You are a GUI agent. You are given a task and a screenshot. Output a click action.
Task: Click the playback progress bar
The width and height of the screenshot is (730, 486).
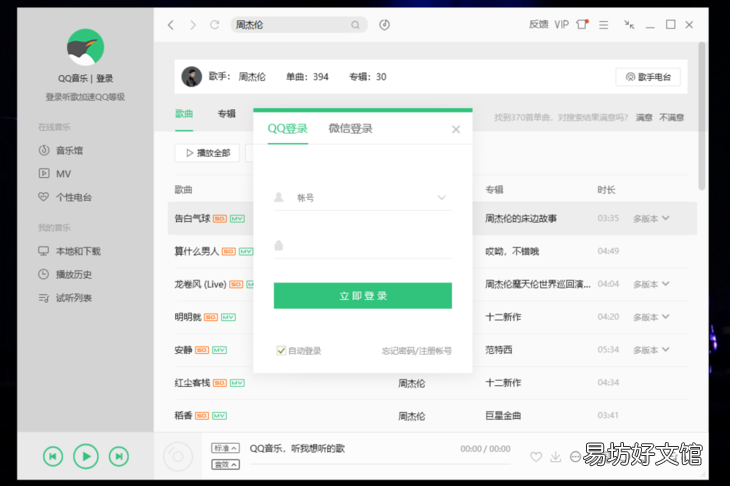click(380, 464)
